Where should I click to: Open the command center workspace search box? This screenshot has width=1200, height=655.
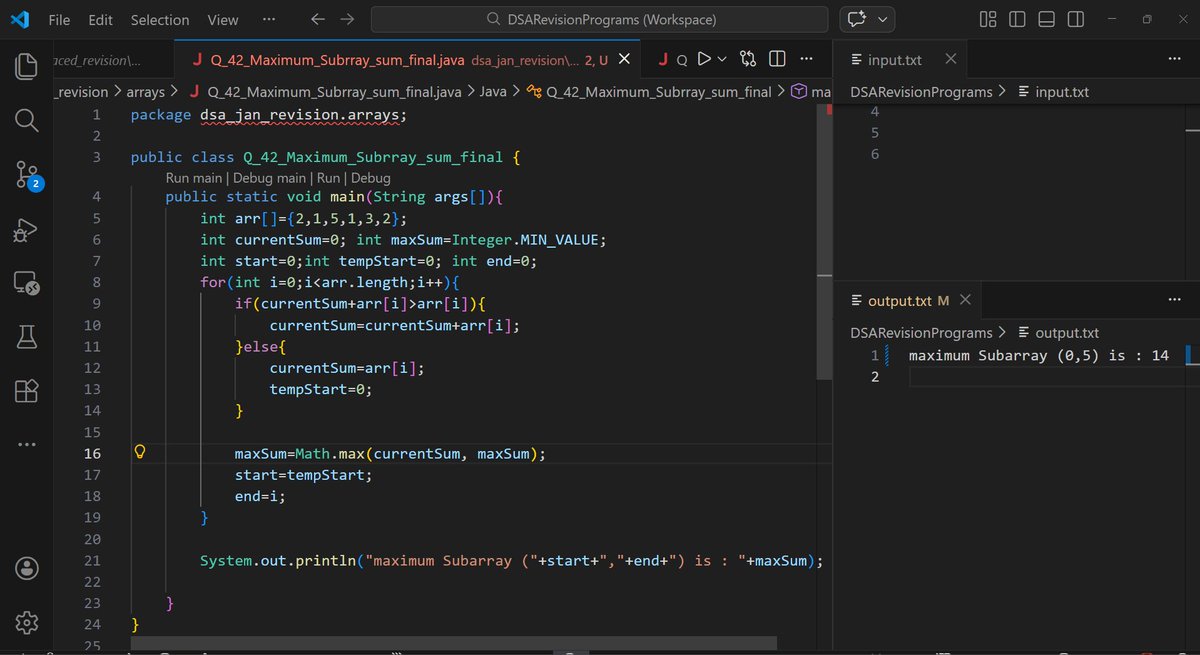click(x=599, y=19)
